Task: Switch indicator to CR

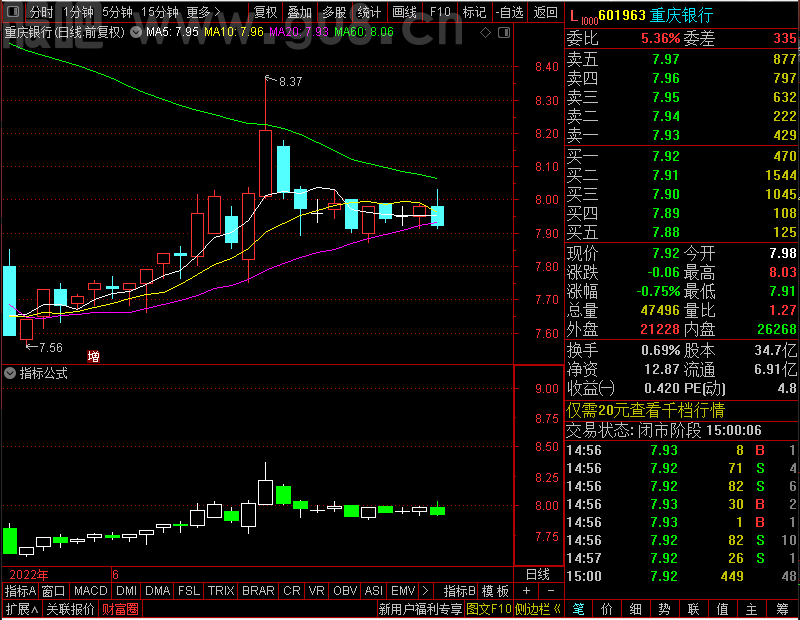Action: [292, 591]
